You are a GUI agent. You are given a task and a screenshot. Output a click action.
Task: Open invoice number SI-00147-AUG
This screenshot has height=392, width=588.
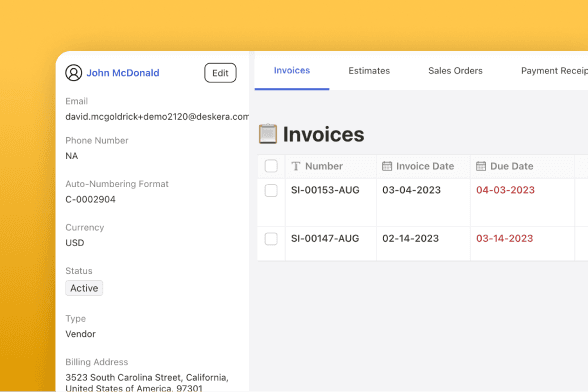click(x=325, y=239)
